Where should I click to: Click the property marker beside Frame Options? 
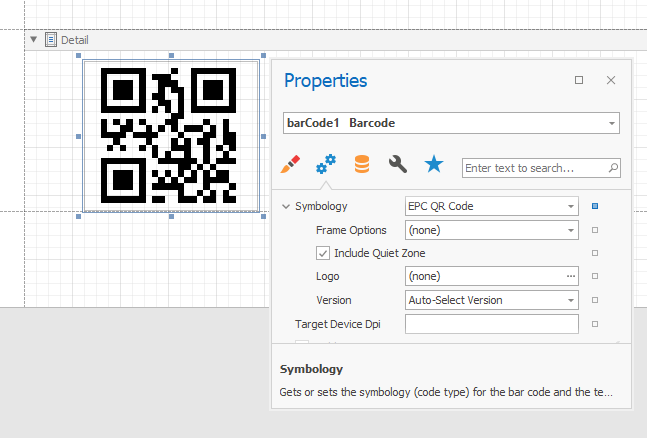click(595, 230)
